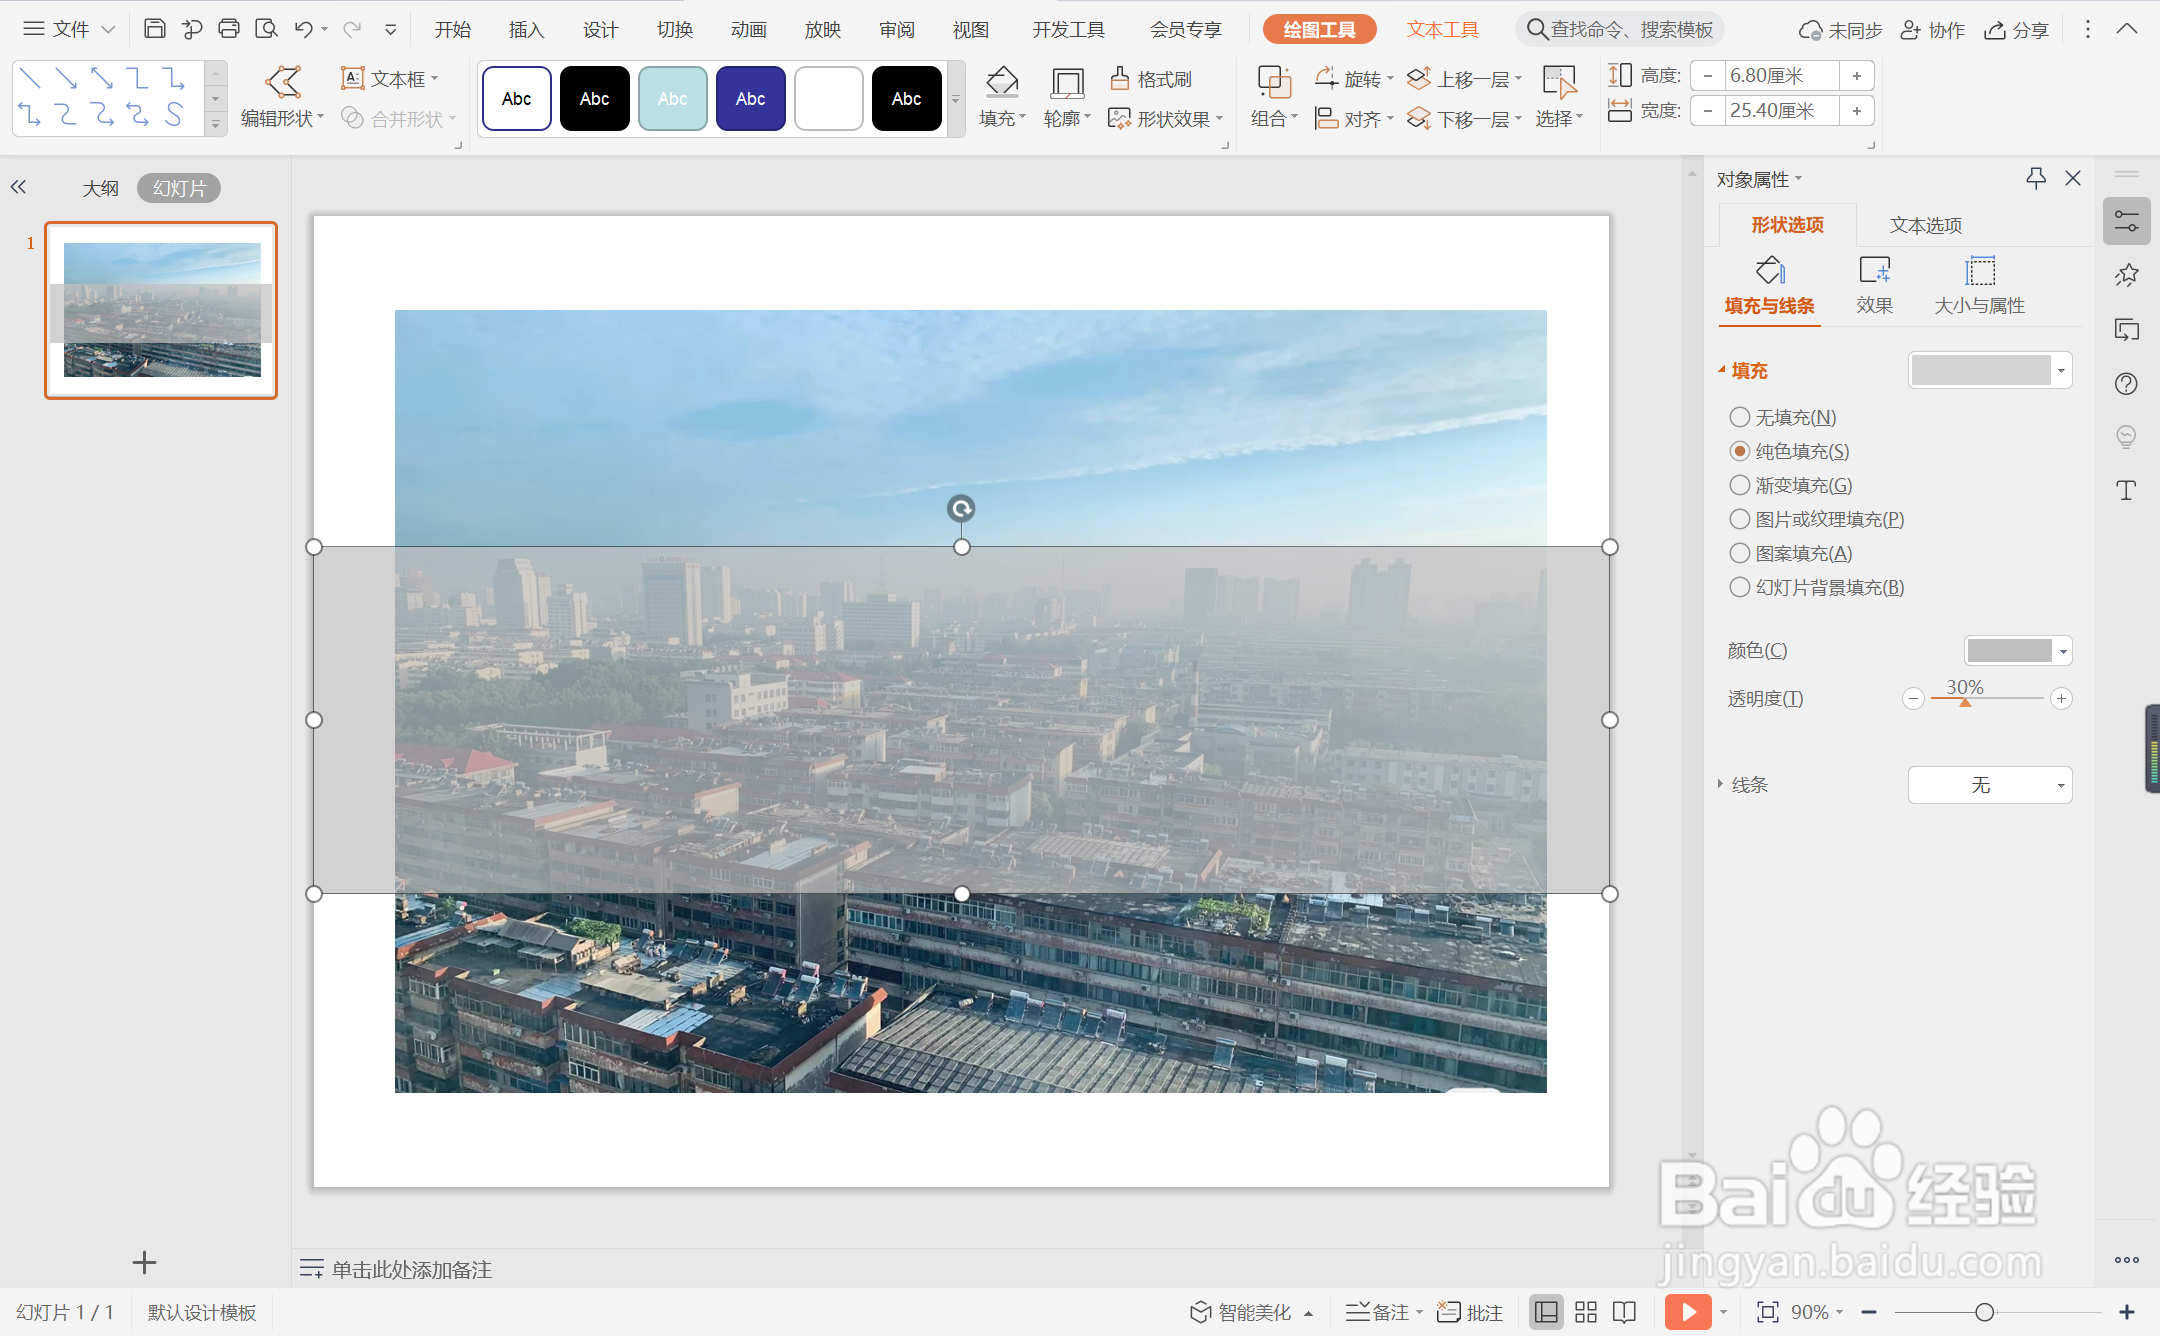Image resolution: width=2160 pixels, height=1336 pixels.
Task: Open the Line style dropdown showing 无
Action: coord(1990,785)
